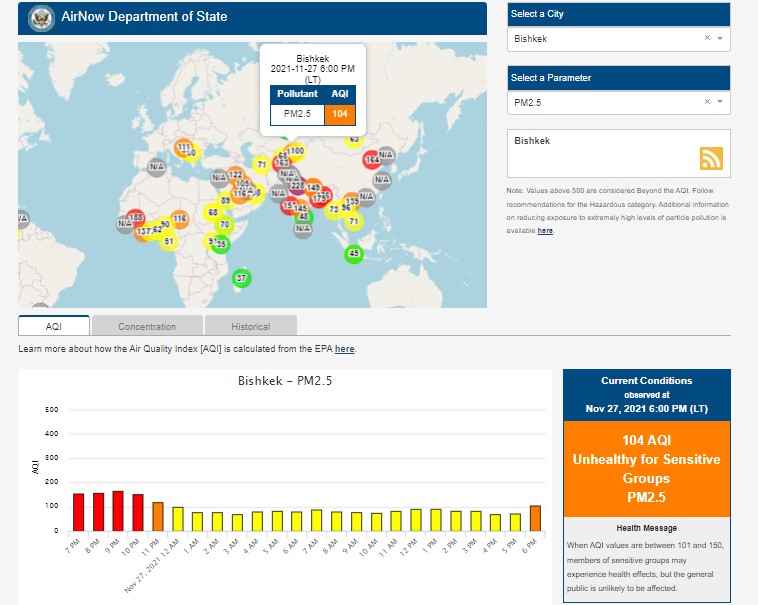Open the EPA AQI calculation 'here' link
Viewport: 758px width, 605px height.
pyautogui.click(x=344, y=349)
